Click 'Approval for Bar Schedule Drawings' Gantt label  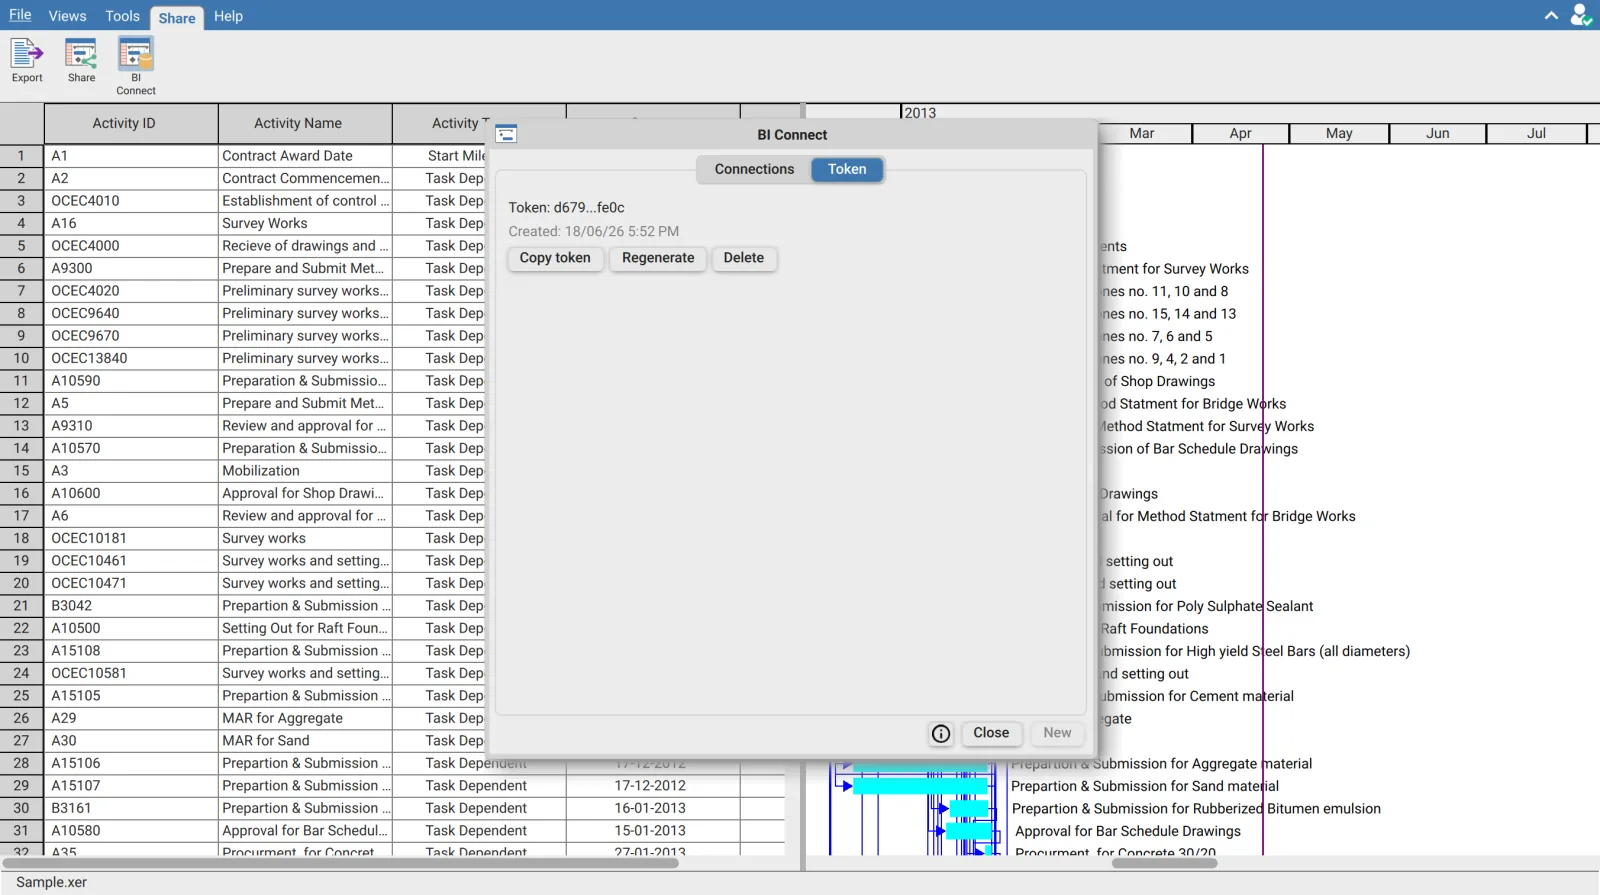(x=1128, y=831)
